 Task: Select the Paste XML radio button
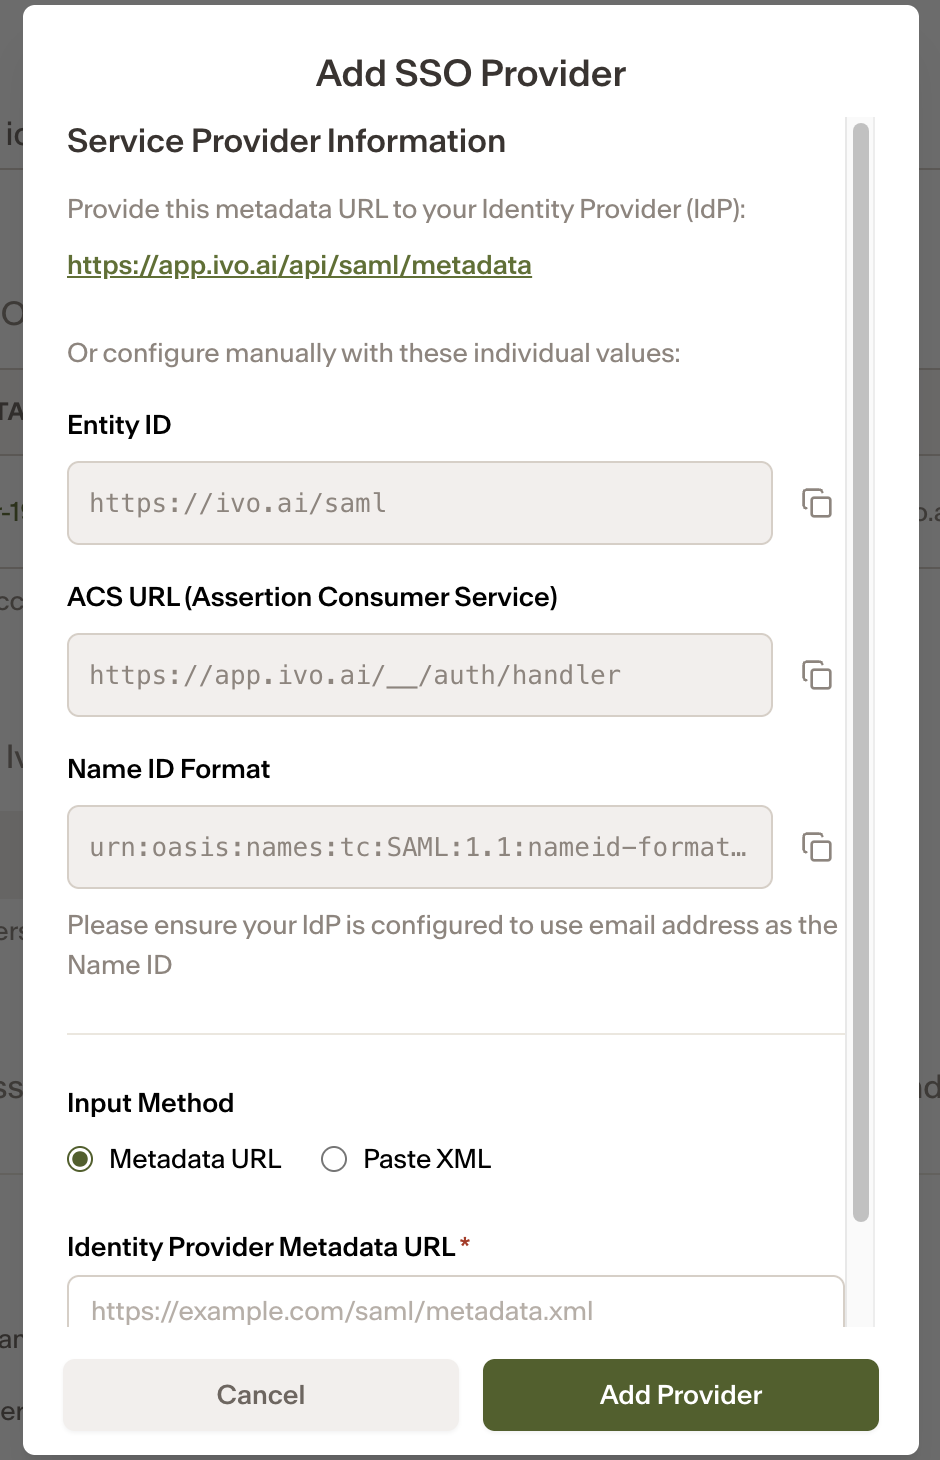pyautogui.click(x=334, y=1159)
